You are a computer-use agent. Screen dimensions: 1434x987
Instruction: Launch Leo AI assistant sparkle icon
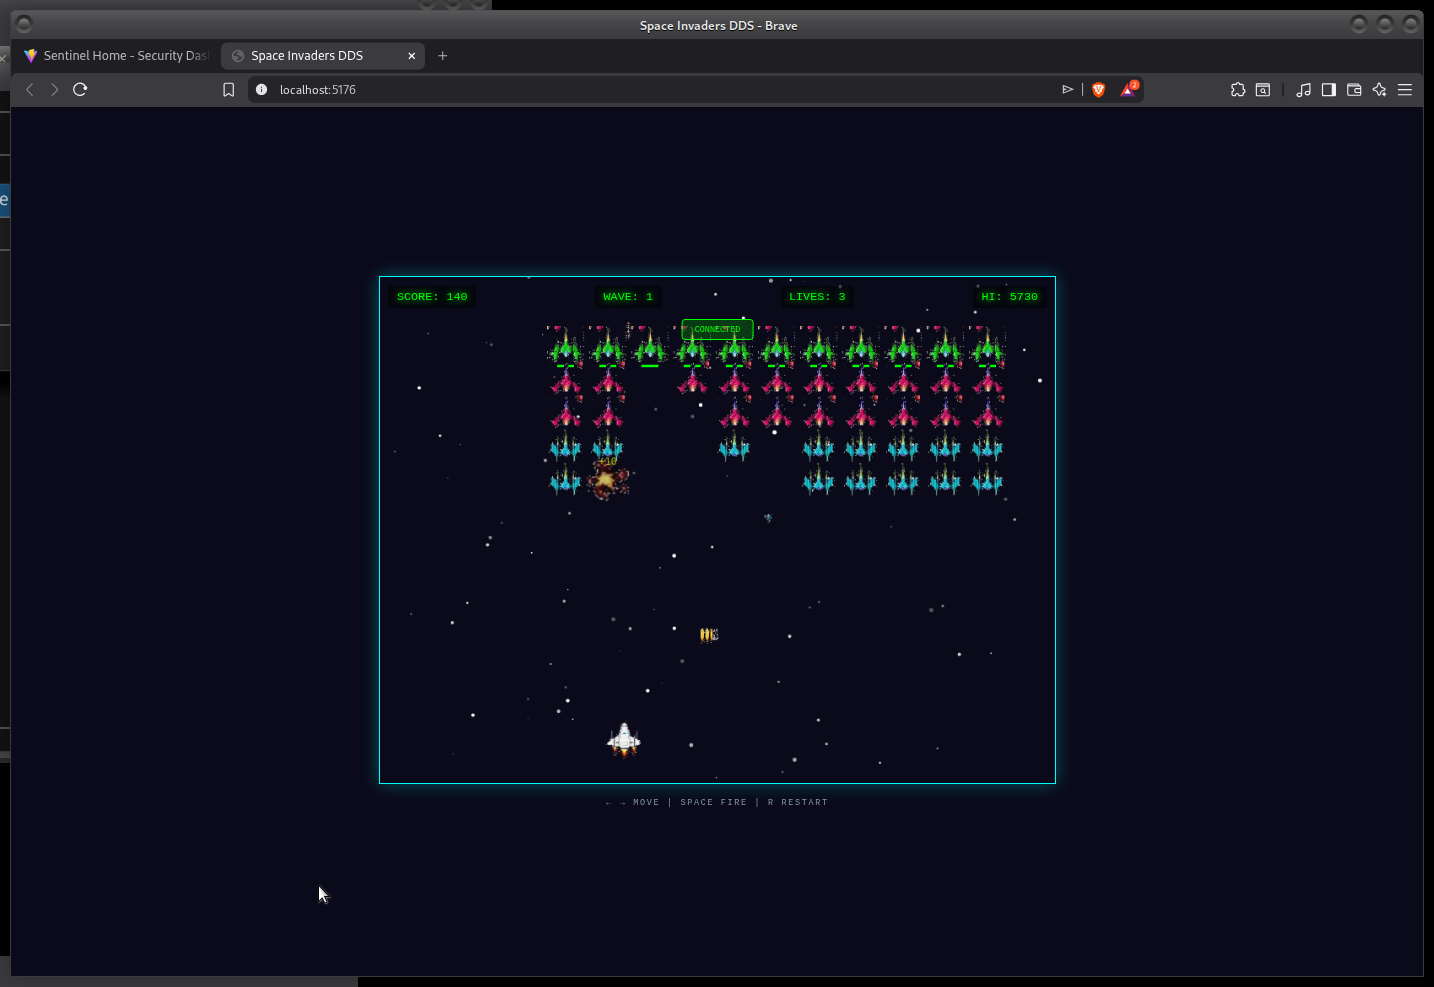click(1379, 89)
